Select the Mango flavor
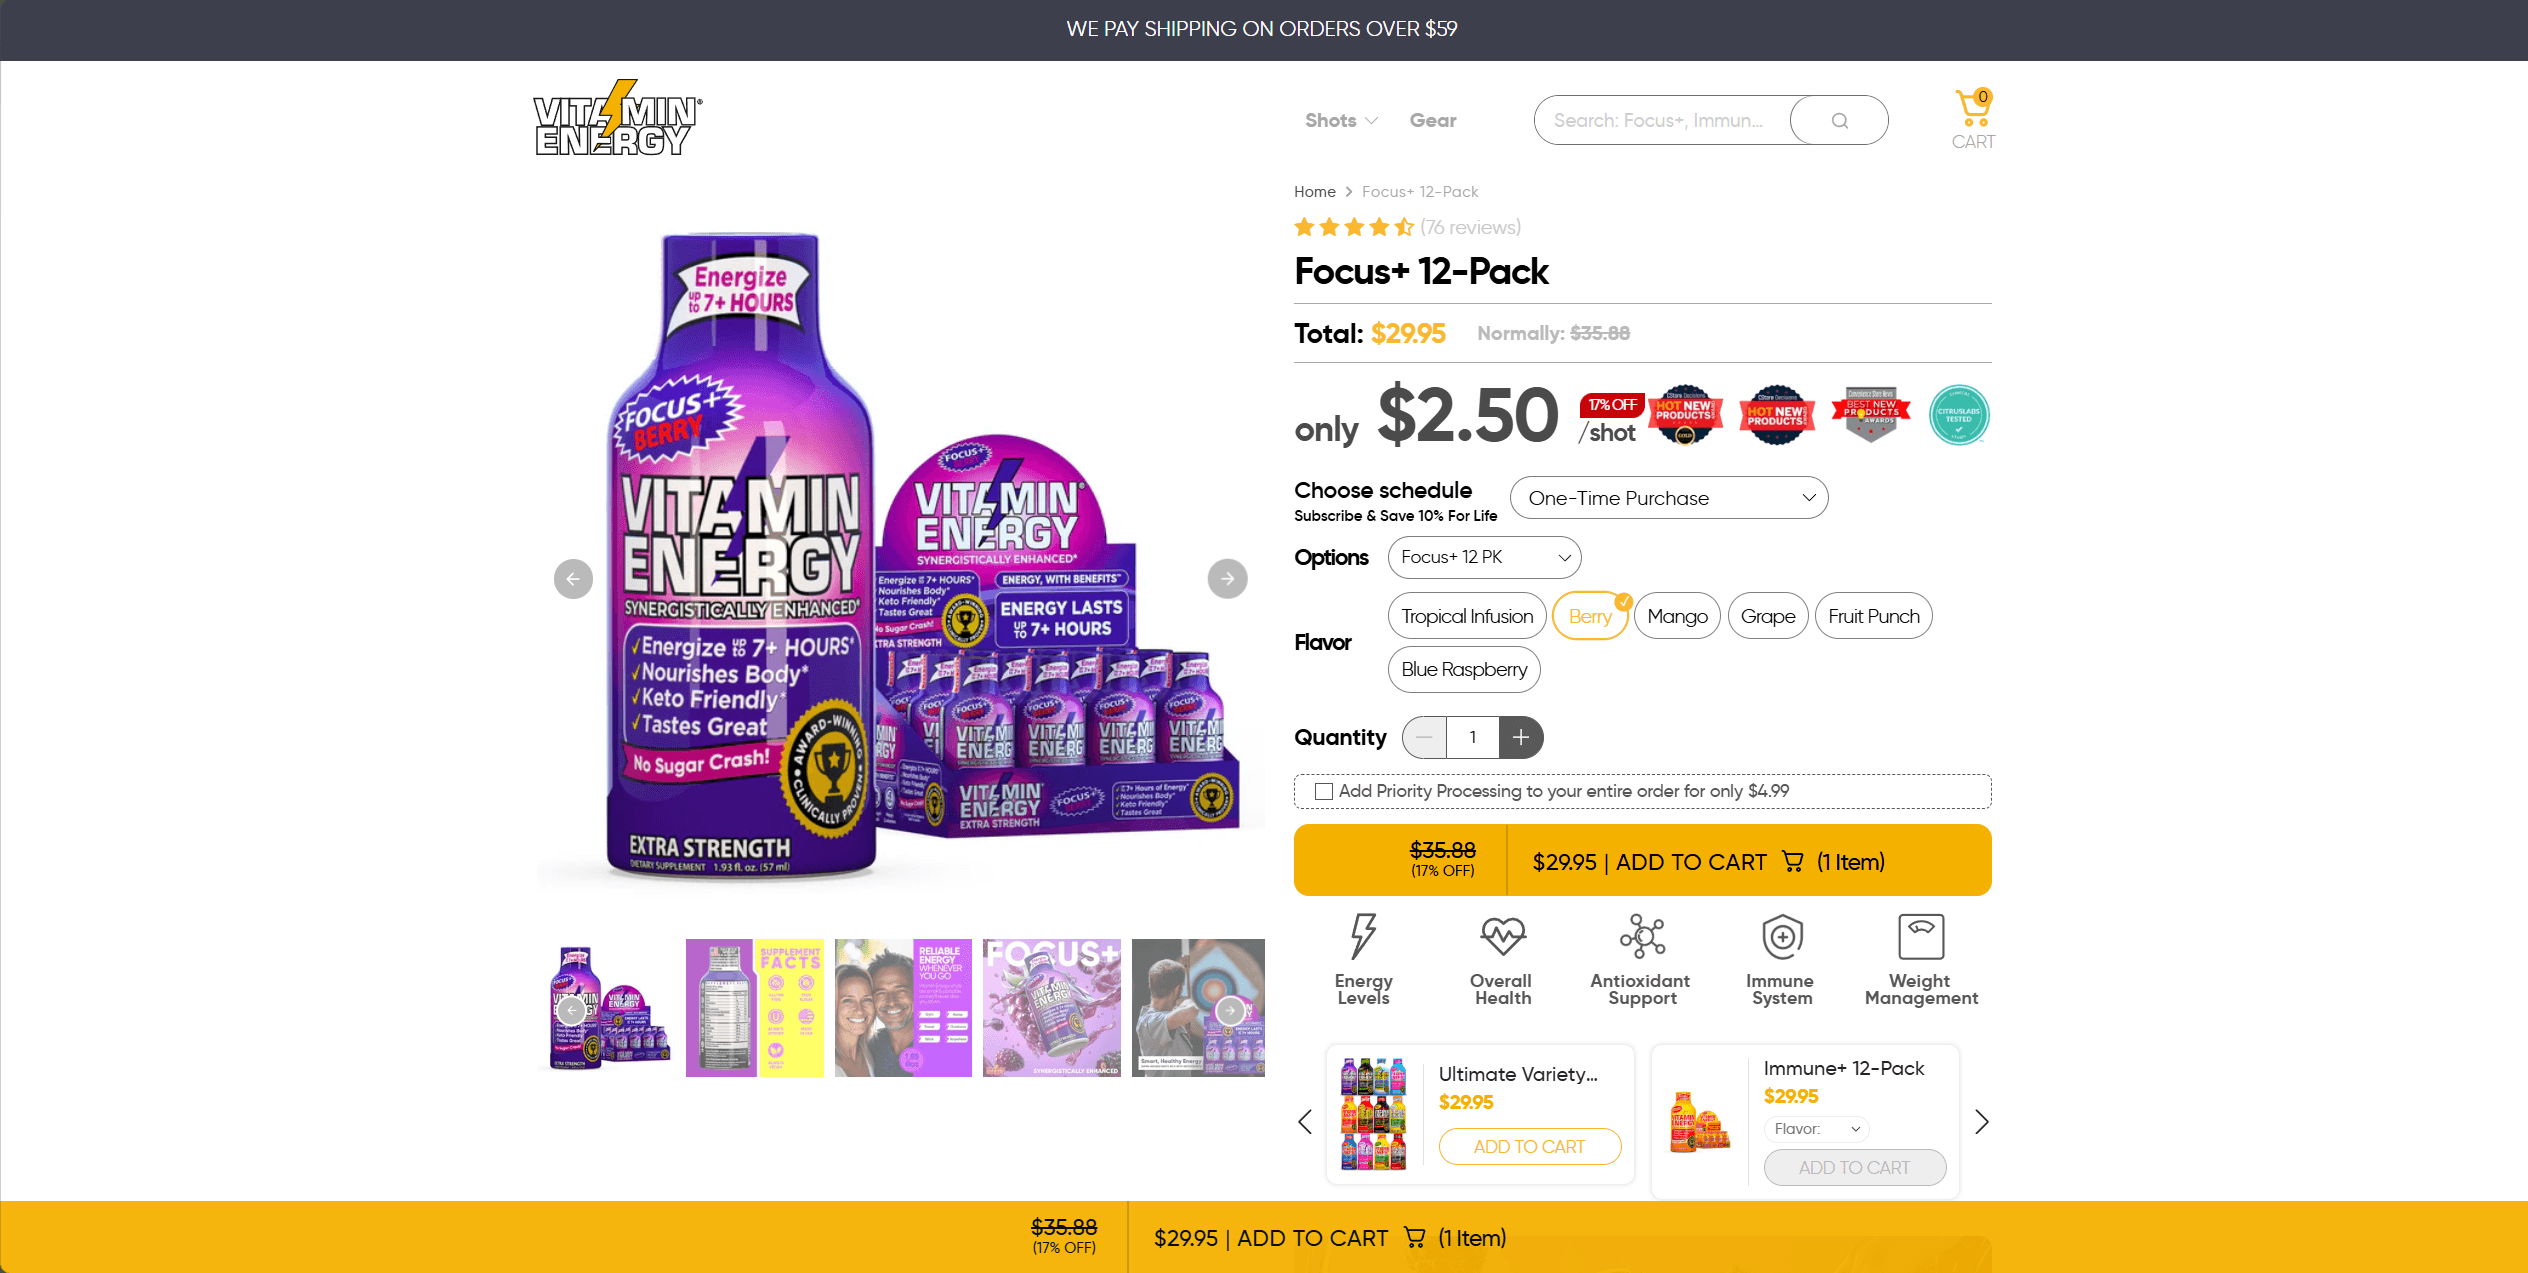Screen dimensions: 2528x1273 pyautogui.click(x=1677, y=616)
